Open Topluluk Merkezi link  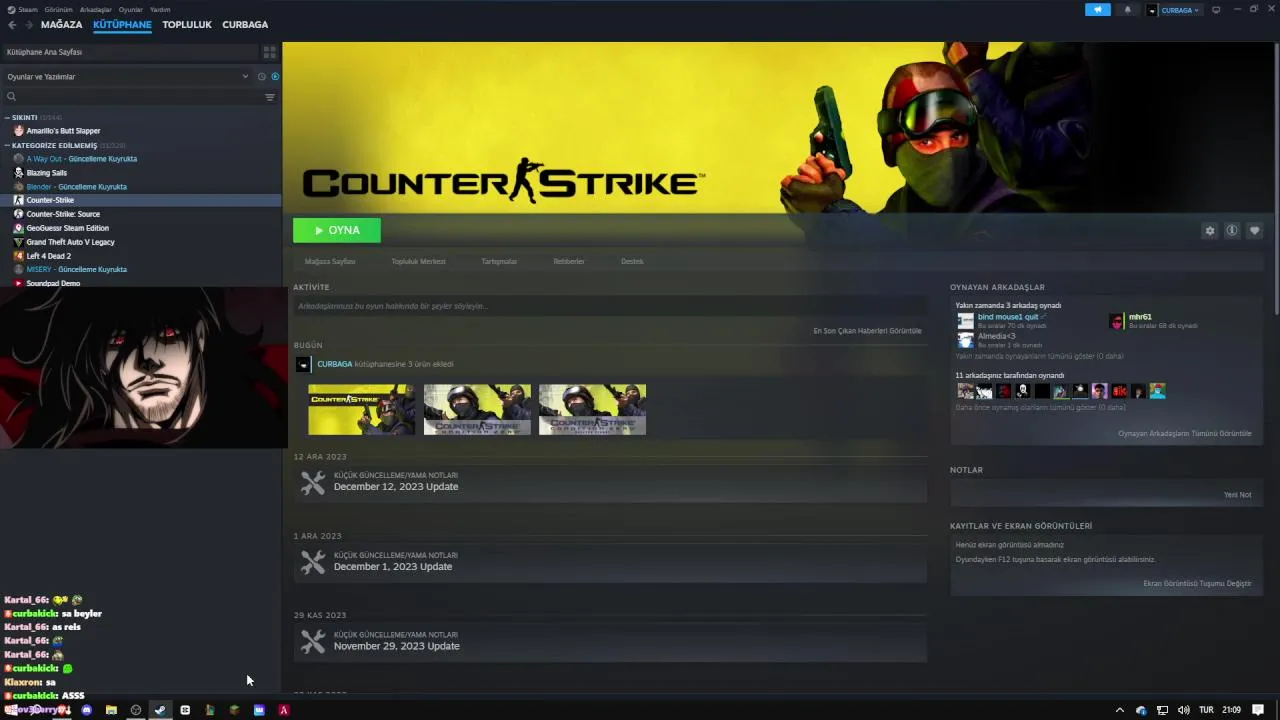pyautogui.click(x=418, y=262)
